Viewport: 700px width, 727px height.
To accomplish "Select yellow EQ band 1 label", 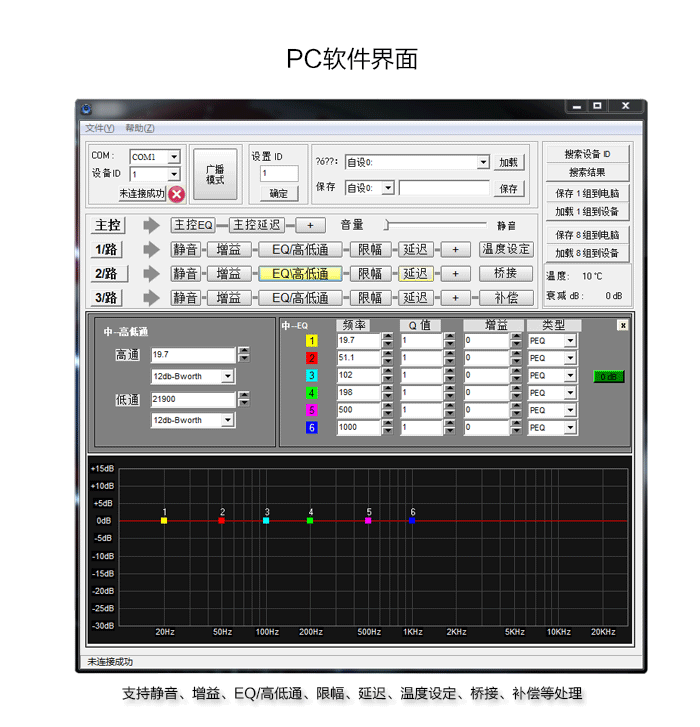I will [312, 341].
